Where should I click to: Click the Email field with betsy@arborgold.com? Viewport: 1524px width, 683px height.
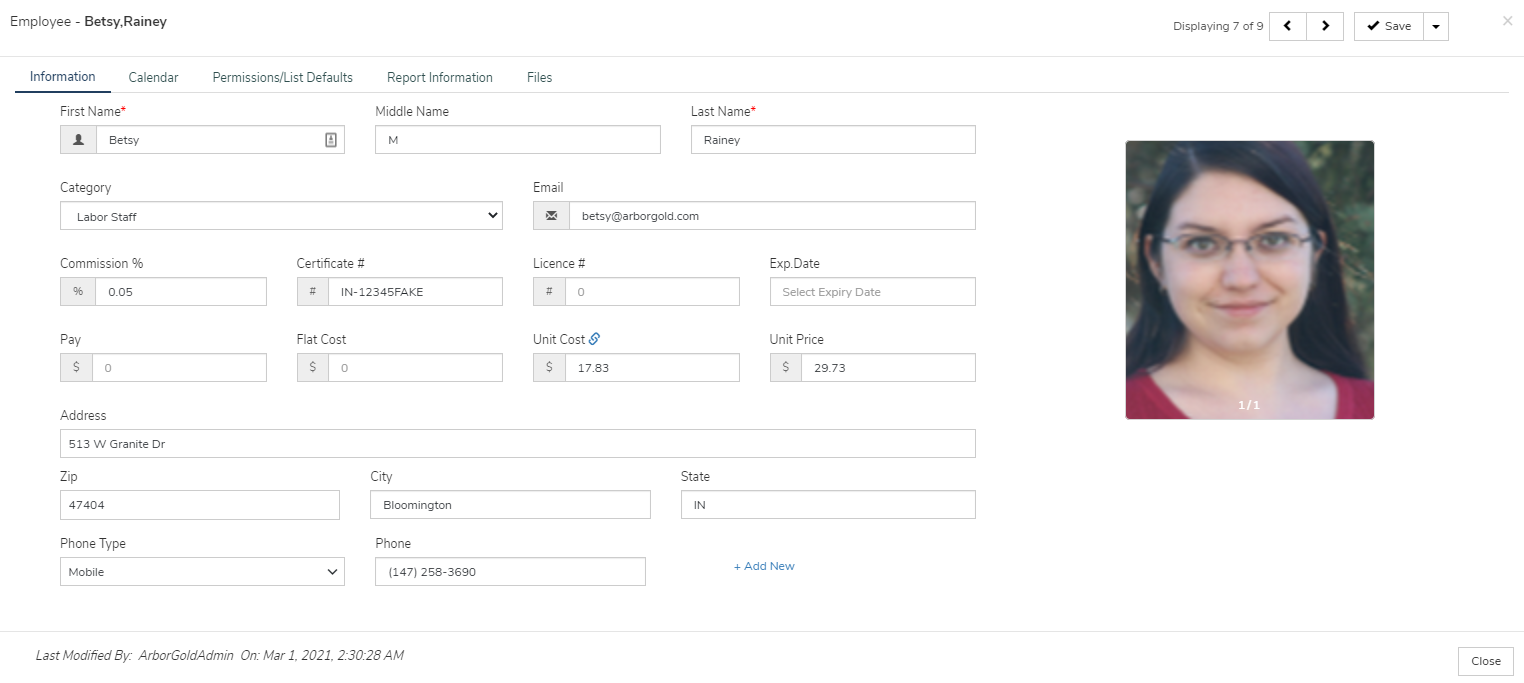pos(772,216)
